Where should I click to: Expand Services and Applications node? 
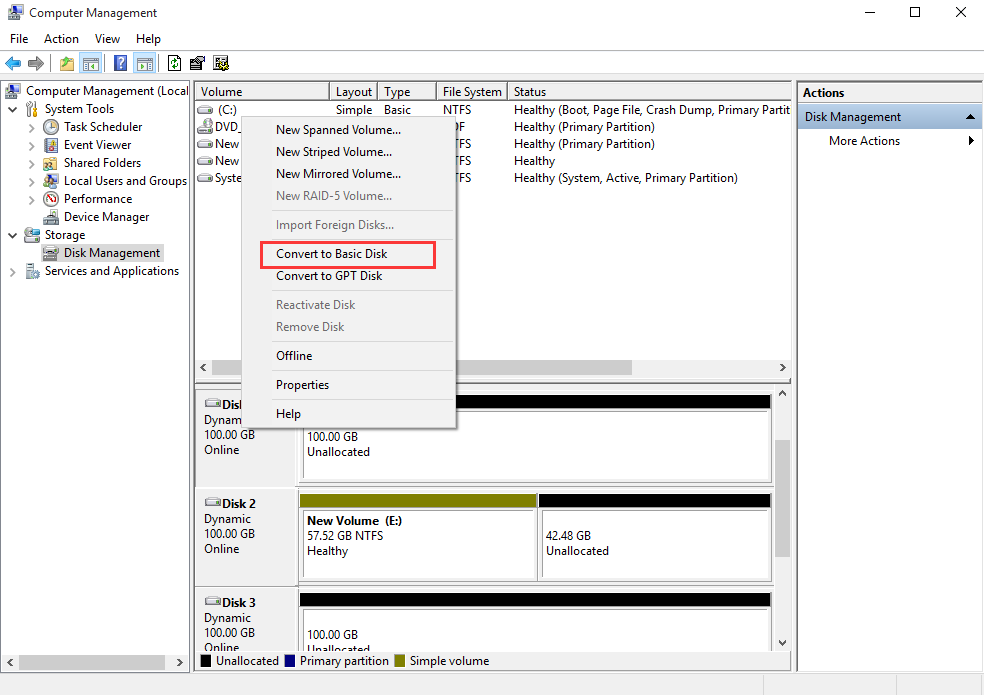[x=13, y=272]
